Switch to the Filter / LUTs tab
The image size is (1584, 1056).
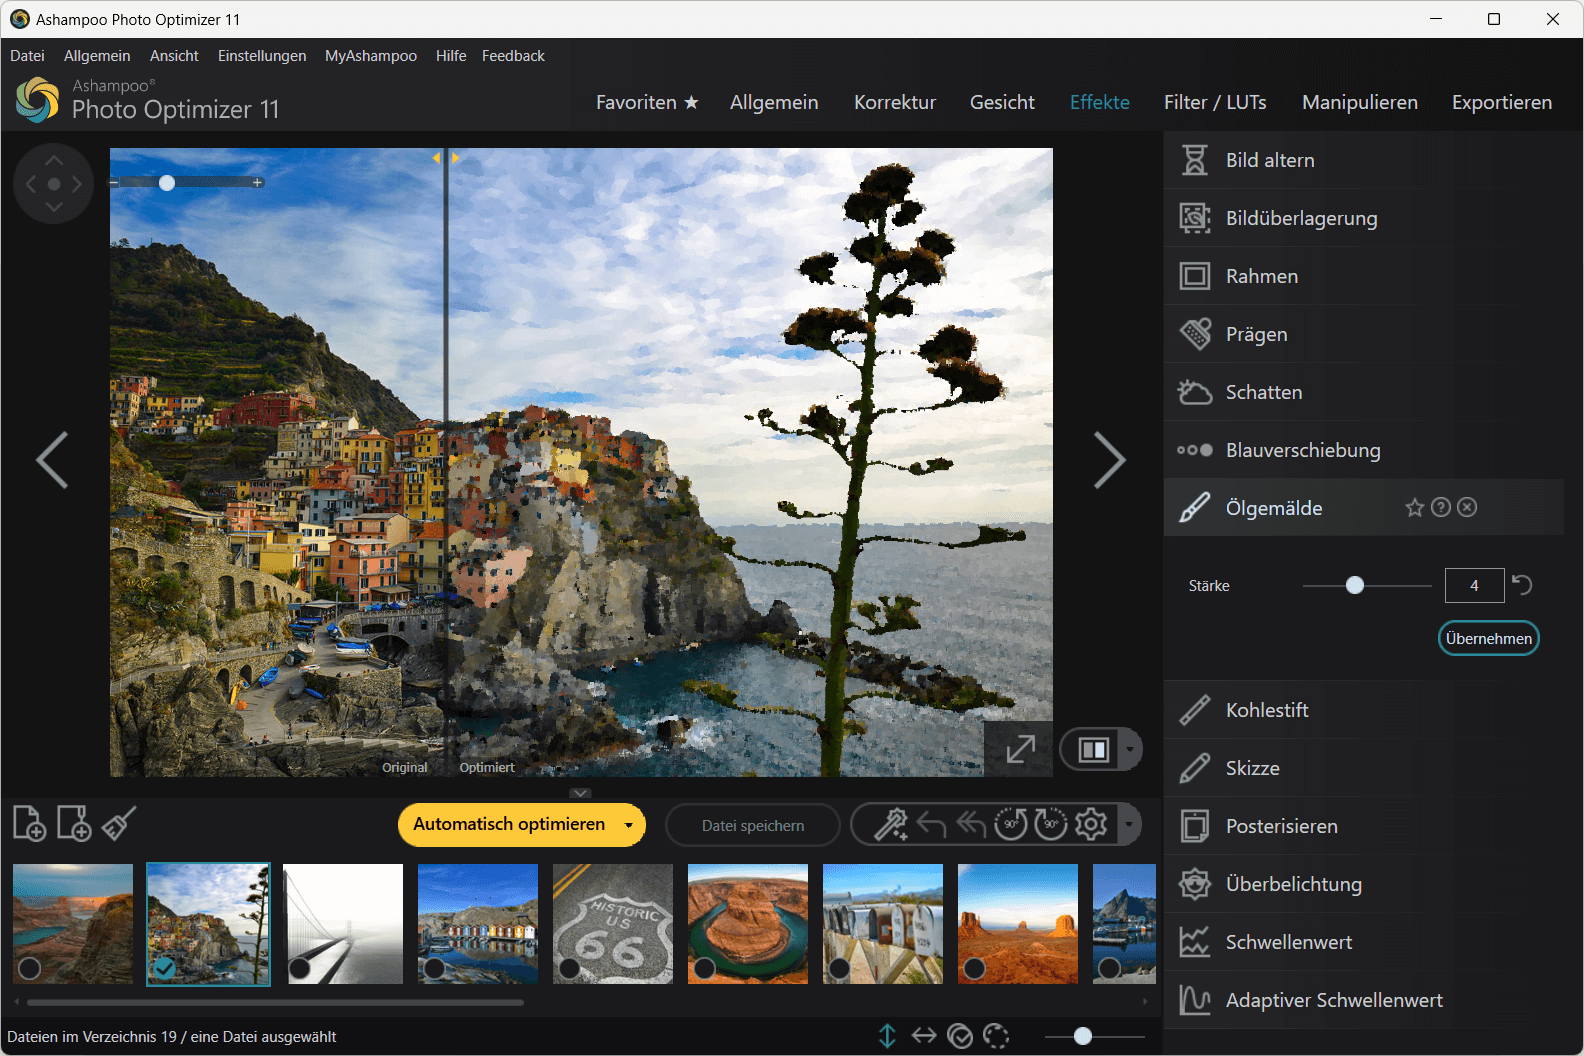[1215, 102]
